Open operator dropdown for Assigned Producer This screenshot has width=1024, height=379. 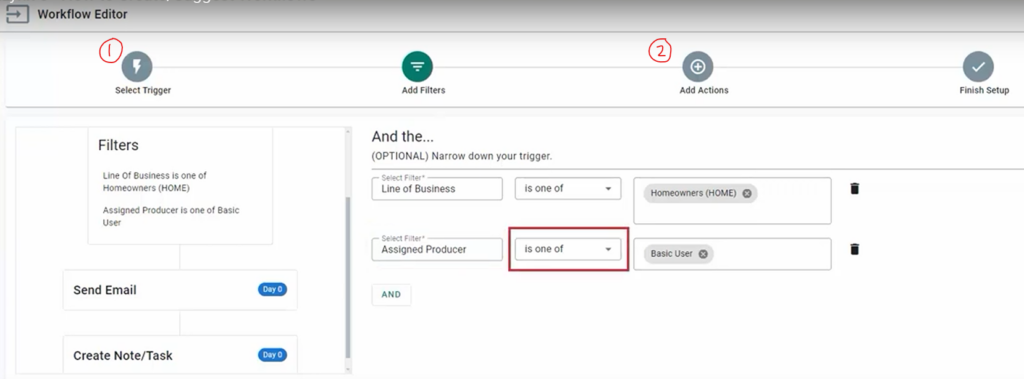click(568, 249)
